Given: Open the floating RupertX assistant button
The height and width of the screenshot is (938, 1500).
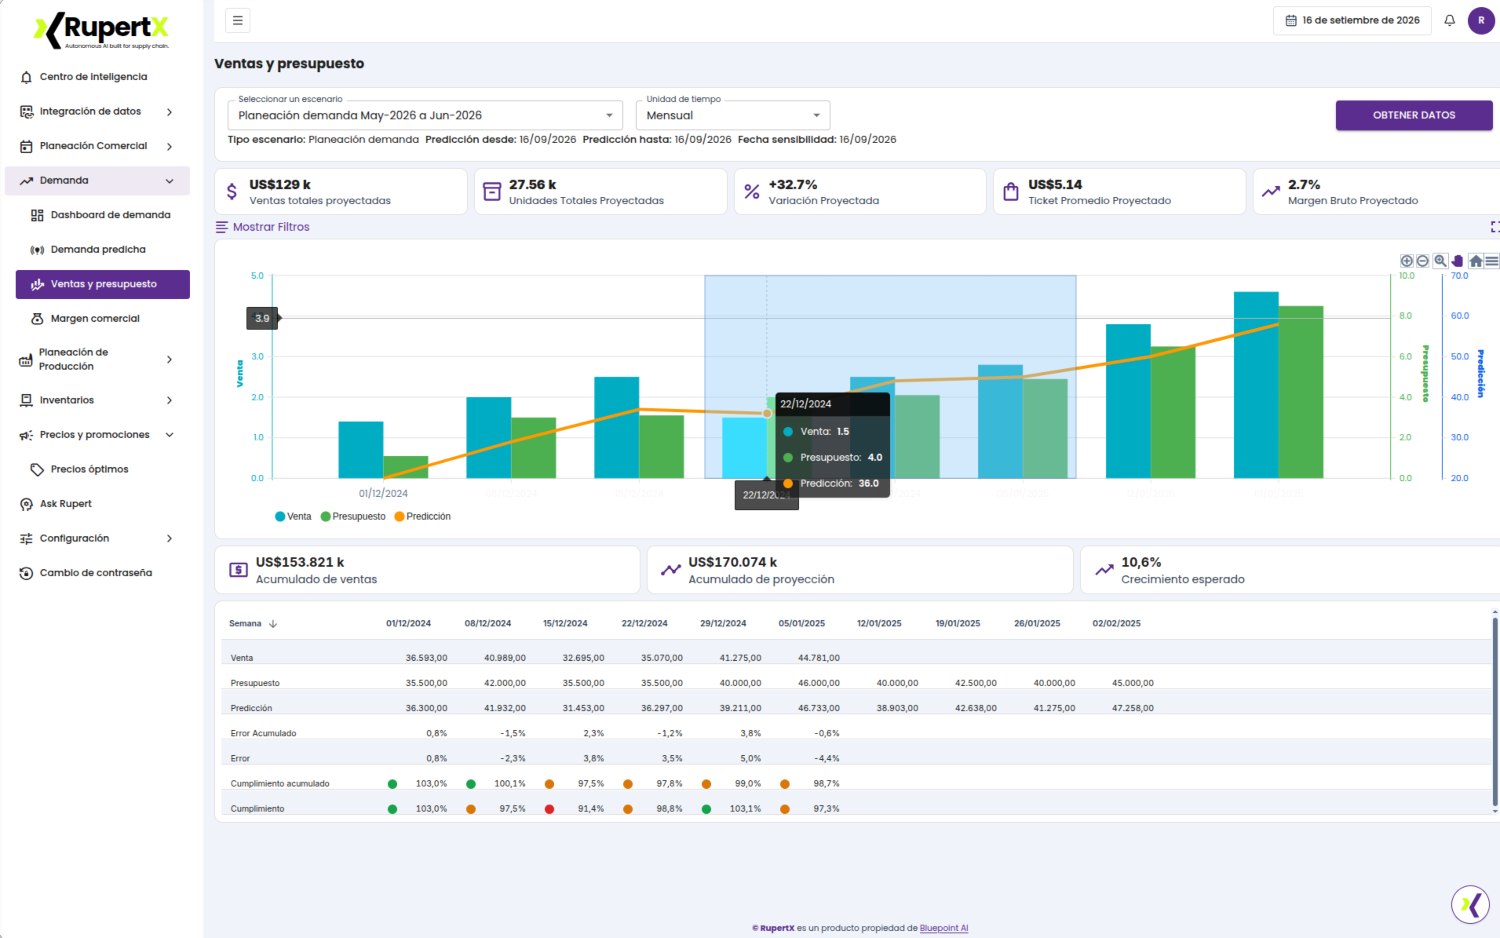Looking at the screenshot, I should tap(1470, 904).
